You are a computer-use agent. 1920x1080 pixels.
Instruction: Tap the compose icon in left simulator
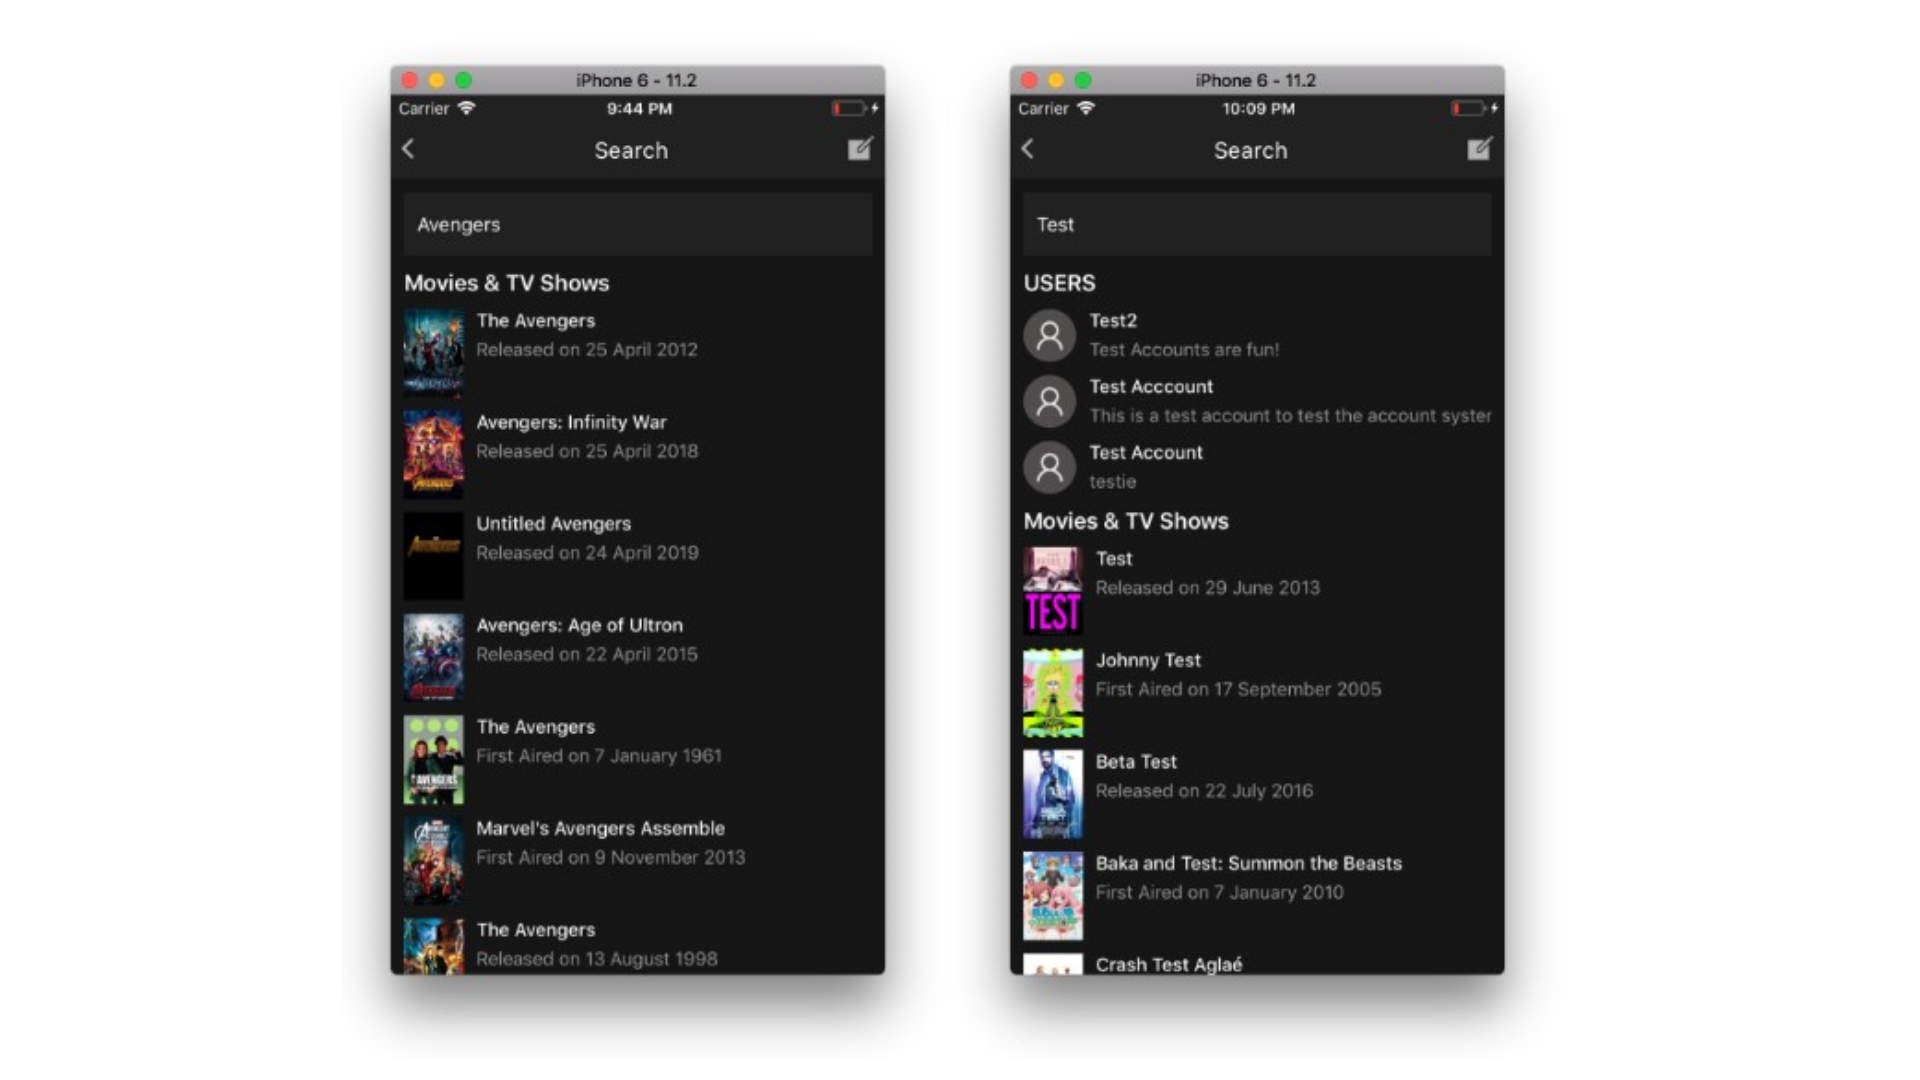860,149
